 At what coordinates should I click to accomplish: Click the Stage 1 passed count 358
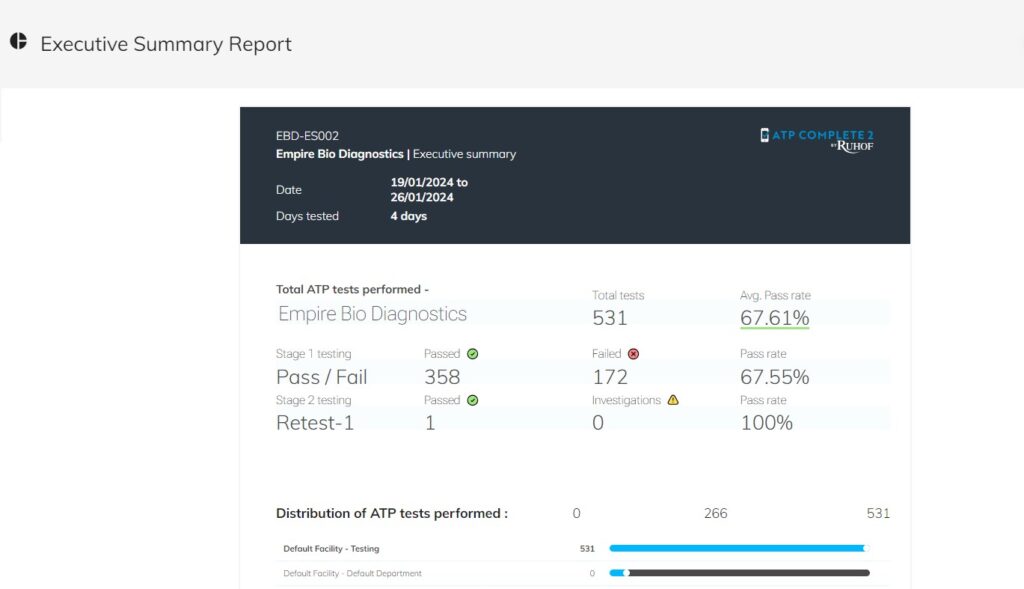click(442, 377)
